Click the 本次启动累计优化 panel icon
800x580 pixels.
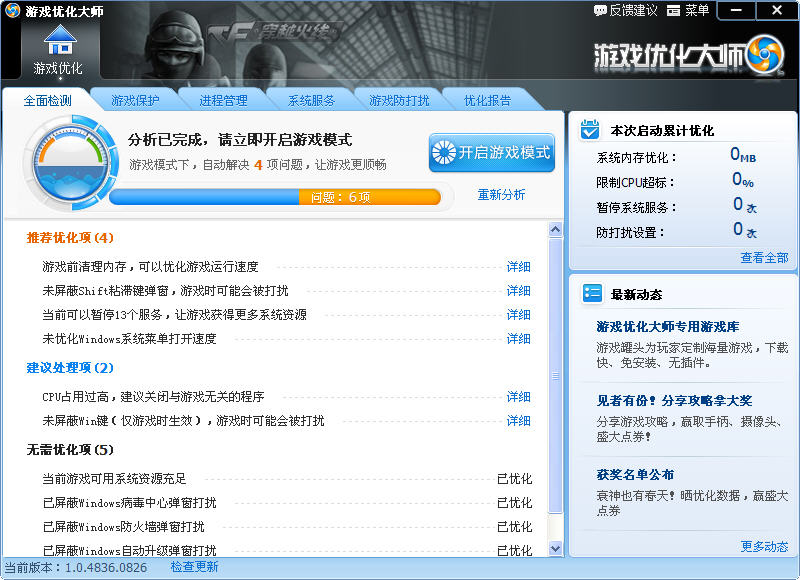pyautogui.click(x=592, y=130)
